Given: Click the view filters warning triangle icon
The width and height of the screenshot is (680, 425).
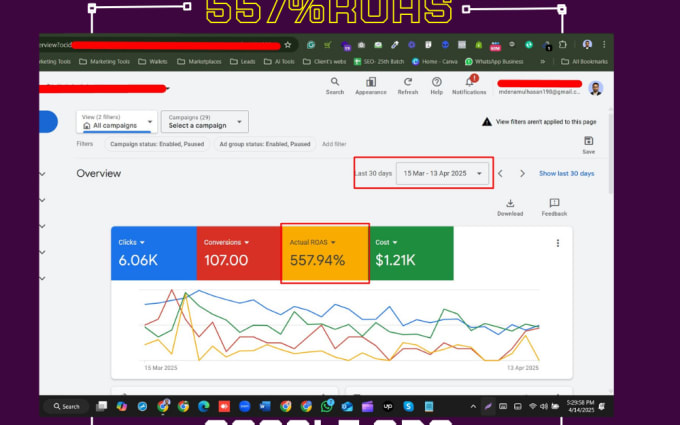Looking at the screenshot, I should pyautogui.click(x=487, y=122).
